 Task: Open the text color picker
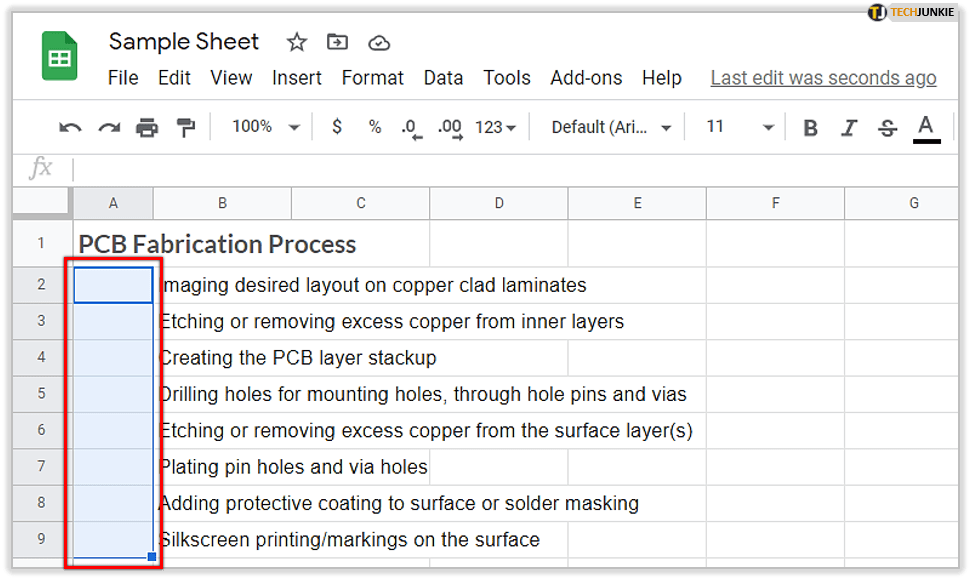(926, 127)
